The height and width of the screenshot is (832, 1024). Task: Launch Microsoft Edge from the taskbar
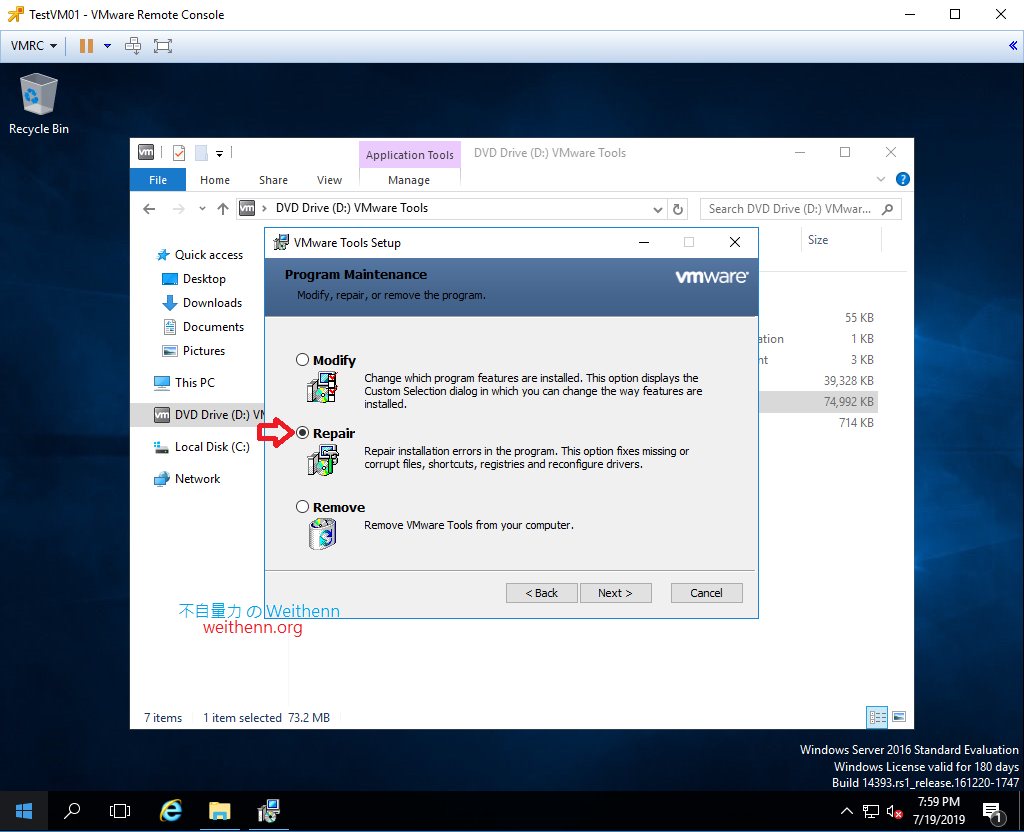pos(169,811)
